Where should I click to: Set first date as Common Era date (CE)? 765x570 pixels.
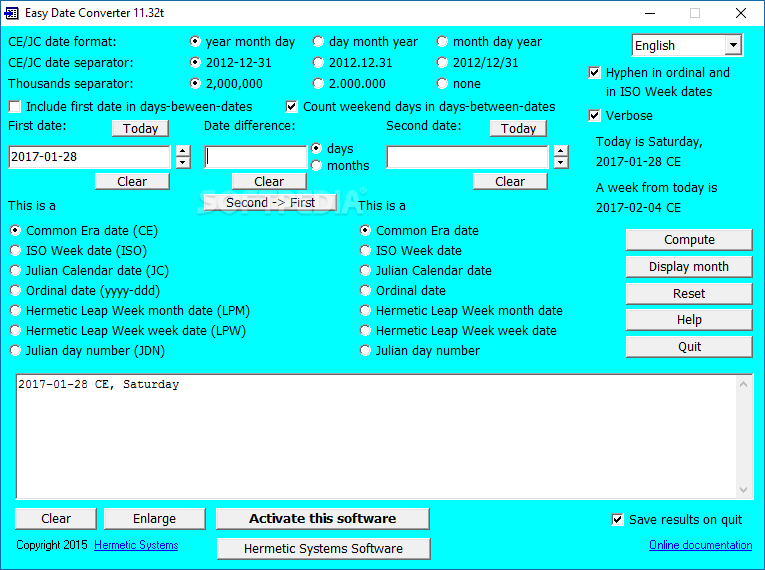coord(16,231)
